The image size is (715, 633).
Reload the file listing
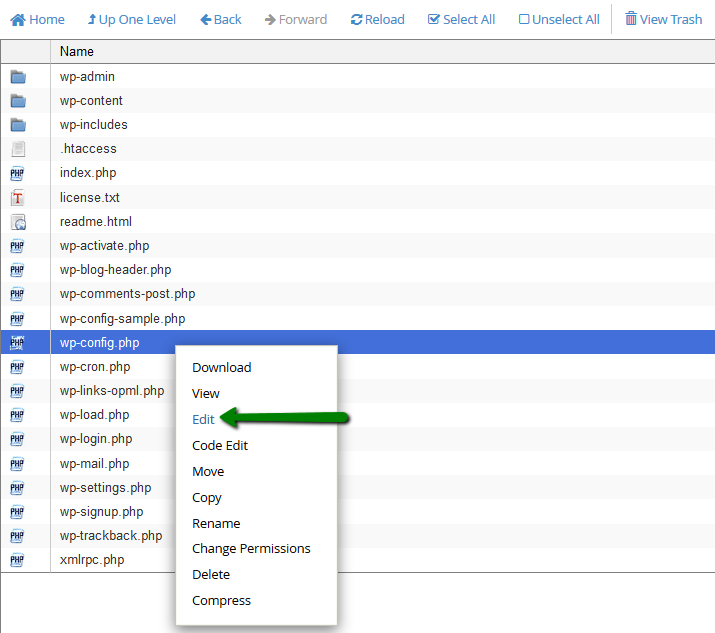click(378, 20)
